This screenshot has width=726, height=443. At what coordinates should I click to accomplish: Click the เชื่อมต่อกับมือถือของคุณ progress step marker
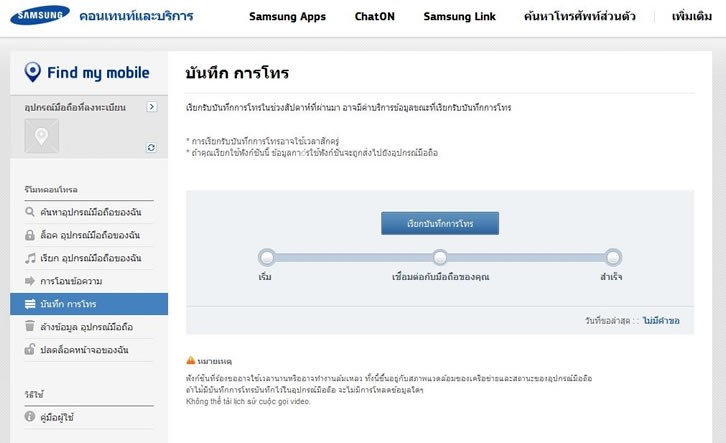point(440,257)
